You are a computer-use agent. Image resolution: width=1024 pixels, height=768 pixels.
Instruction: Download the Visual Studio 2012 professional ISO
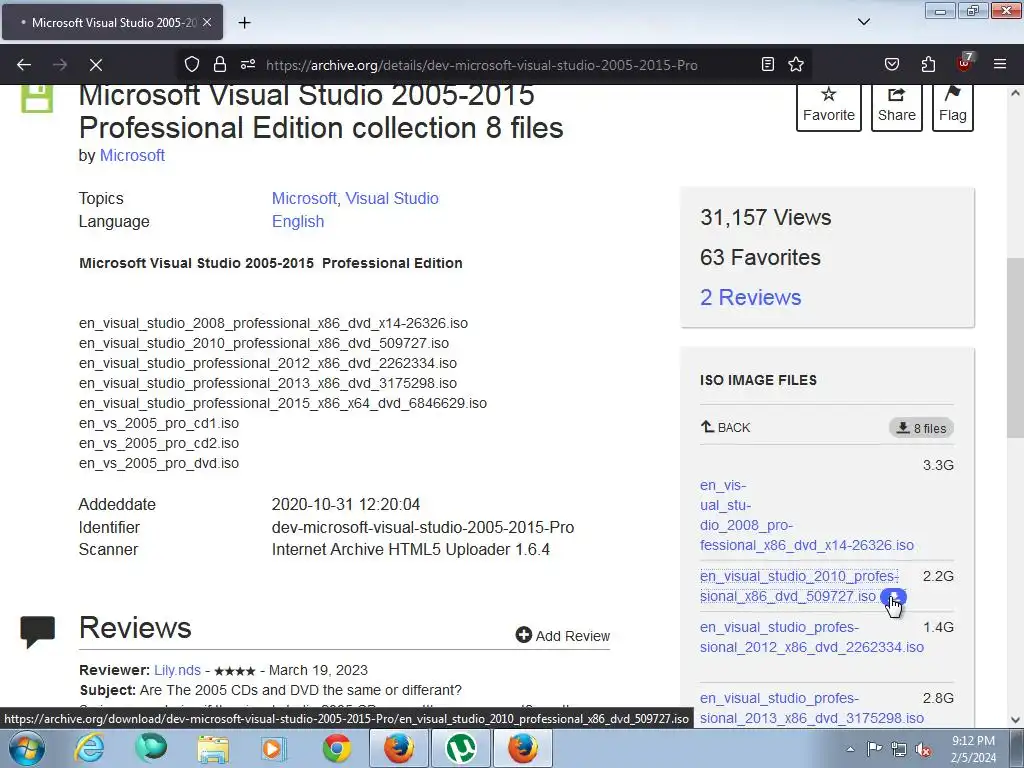click(x=812, y=637)
